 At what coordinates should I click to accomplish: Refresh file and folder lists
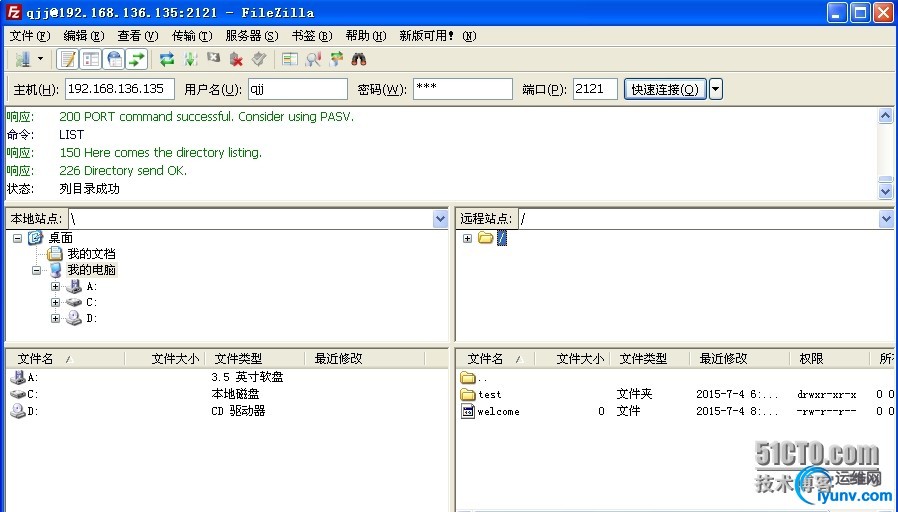click(x=167, y=59)
